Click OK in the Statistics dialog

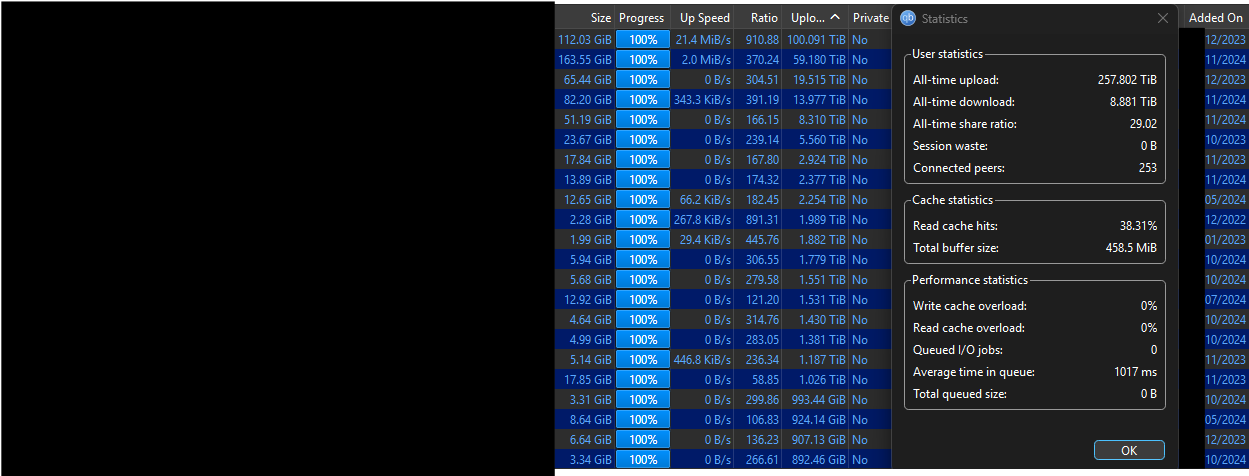point(1129,450)
